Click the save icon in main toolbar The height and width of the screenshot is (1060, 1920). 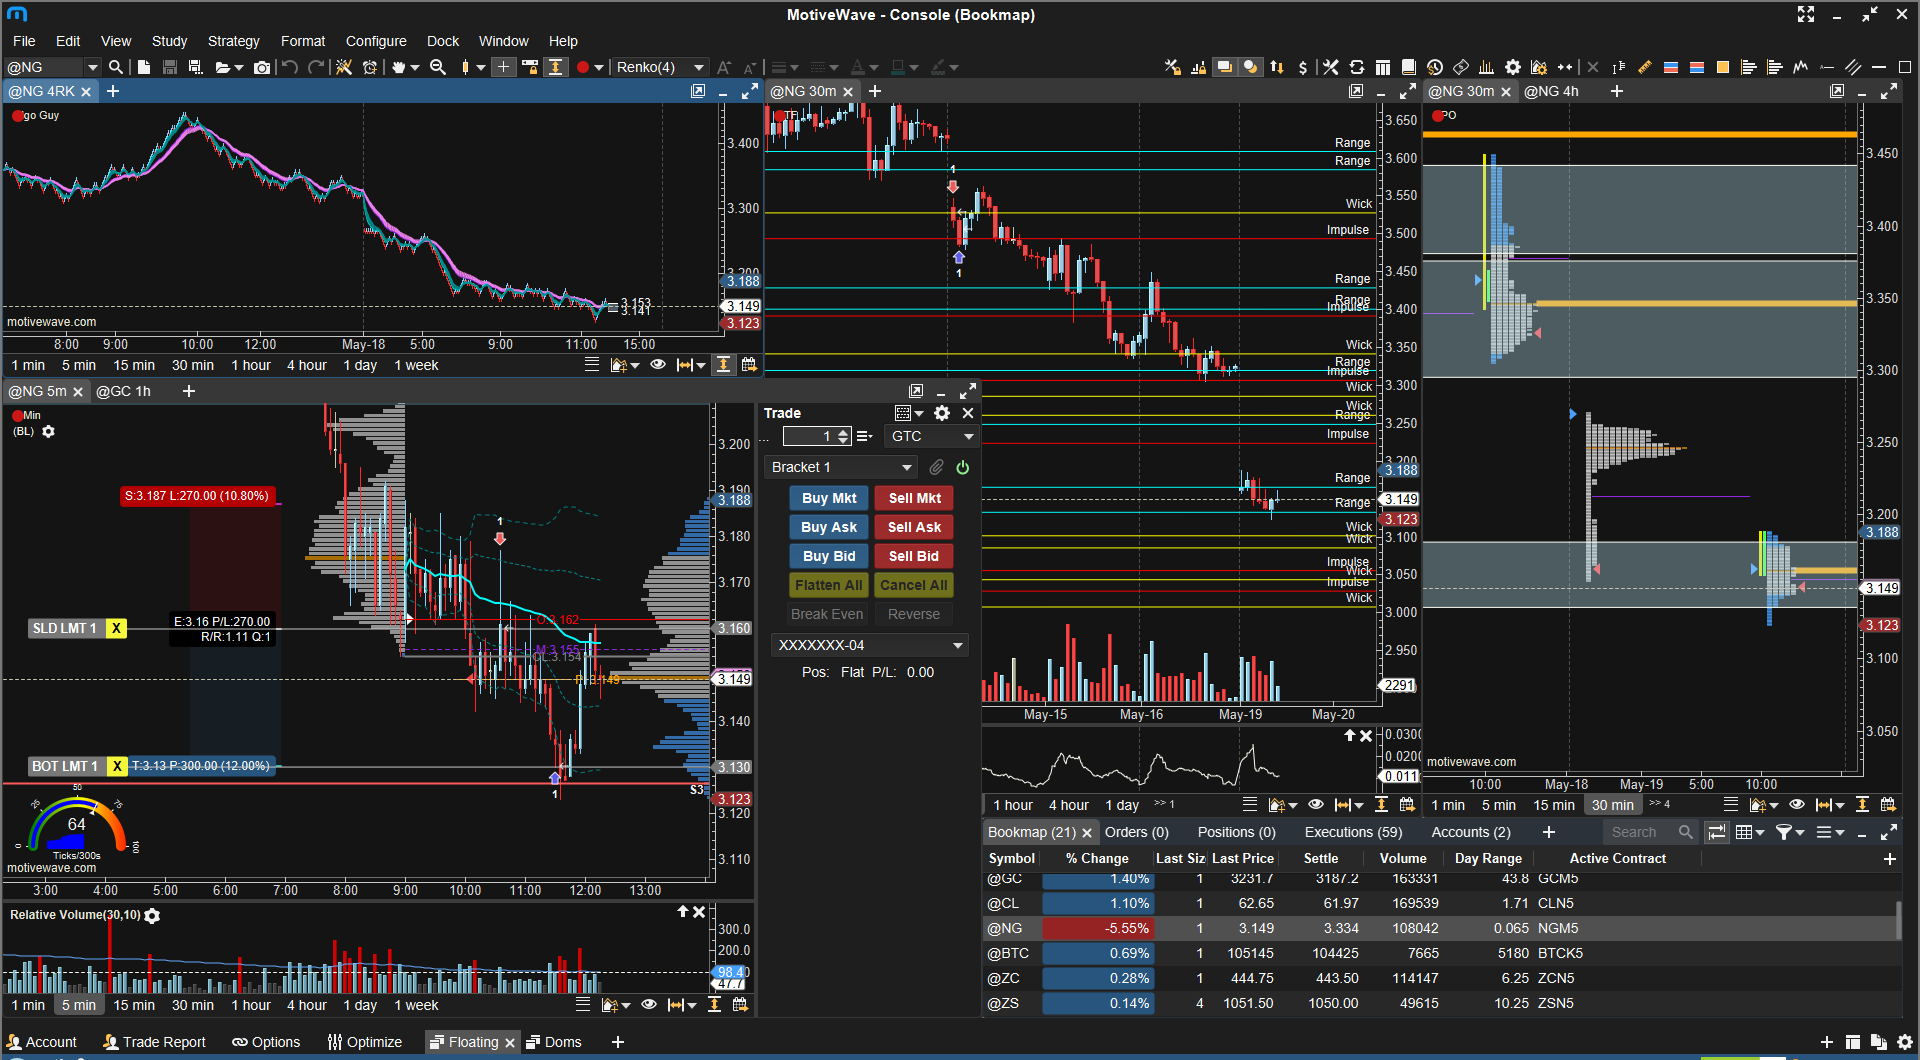(170, 67)
